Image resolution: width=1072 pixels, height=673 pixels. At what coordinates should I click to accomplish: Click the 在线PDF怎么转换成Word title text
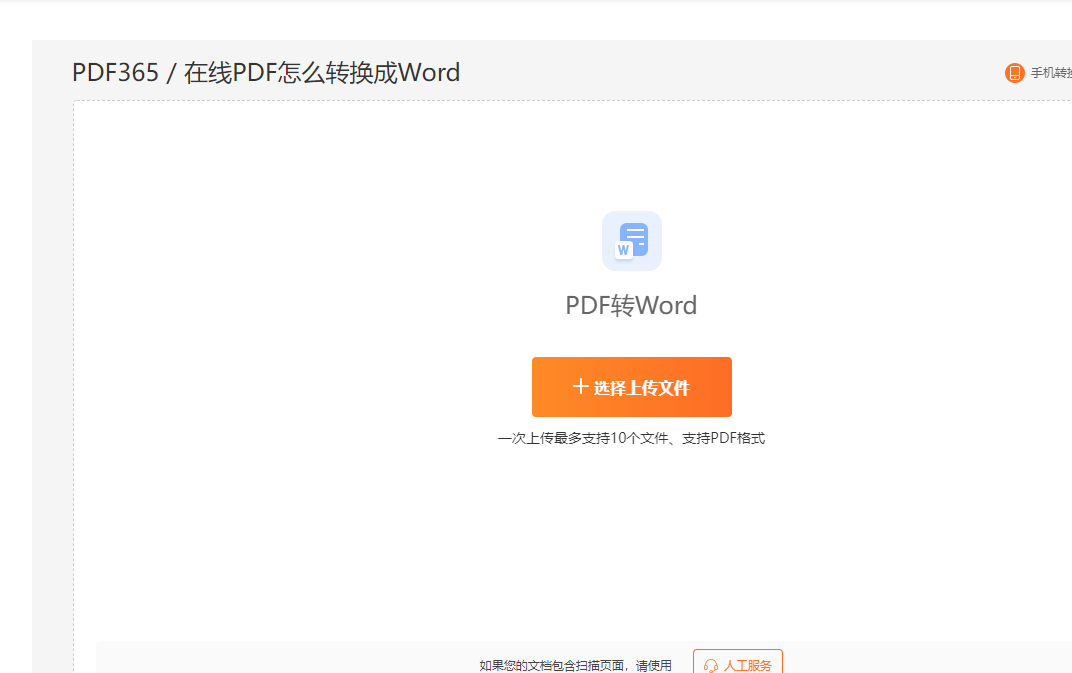[x=322, y=72]
